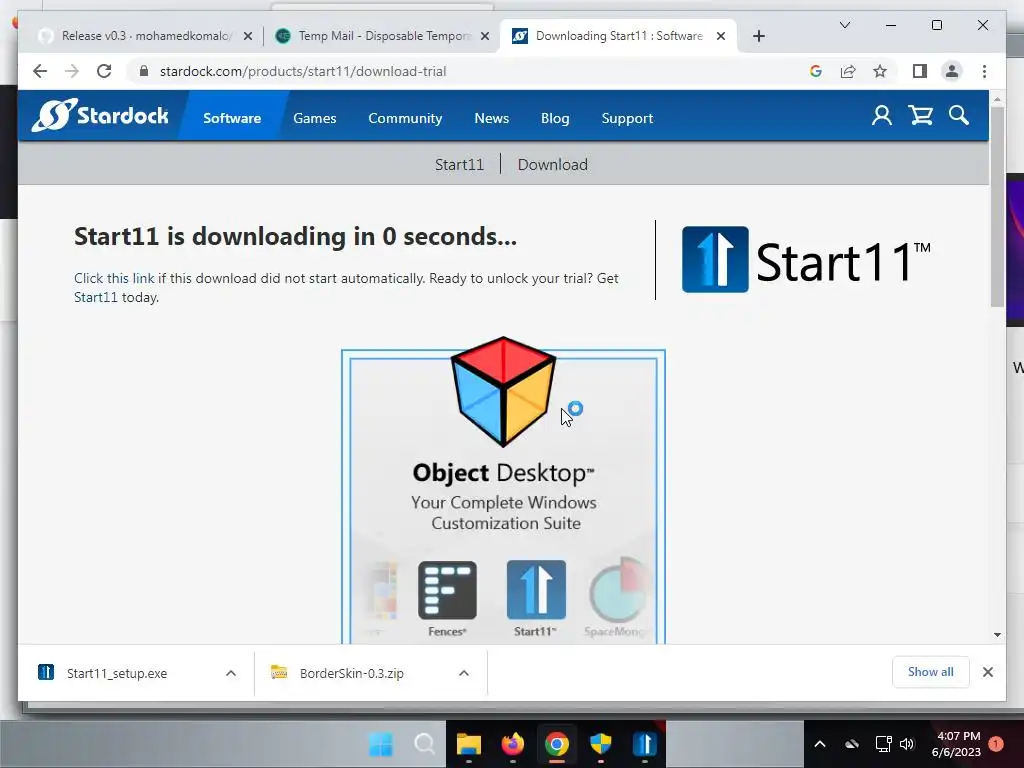Screen dimensions: 1024x768
Task: Expand Start11_setup.exe download options
Action: (231, 673)
